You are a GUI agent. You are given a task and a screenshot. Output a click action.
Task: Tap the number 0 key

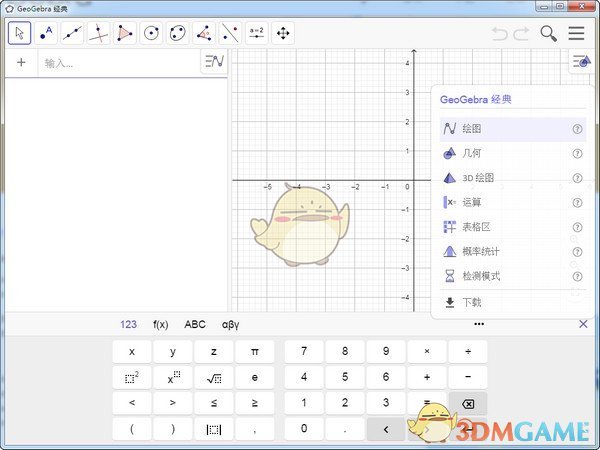coord(304,429)
